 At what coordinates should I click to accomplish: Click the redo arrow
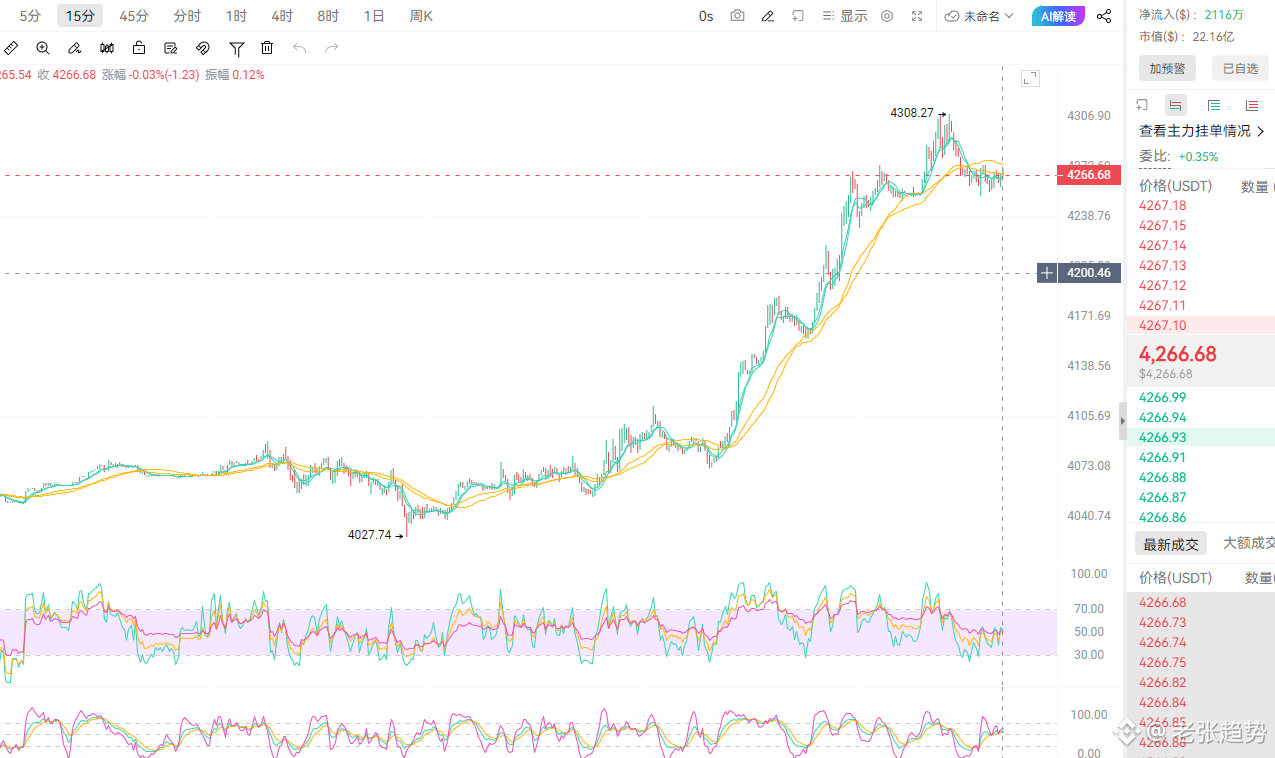[332, 48]
